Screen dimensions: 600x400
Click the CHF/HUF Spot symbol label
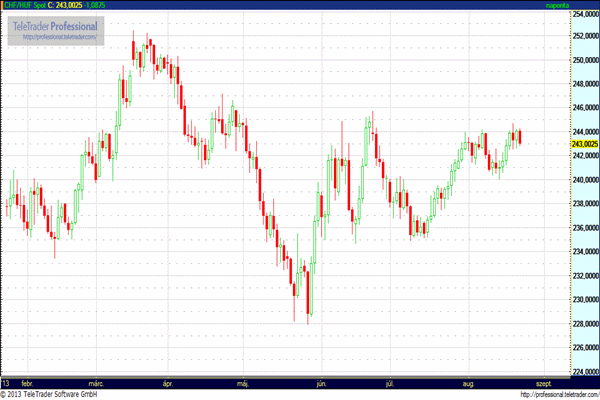pyautogui.click(x=24, y=5)
